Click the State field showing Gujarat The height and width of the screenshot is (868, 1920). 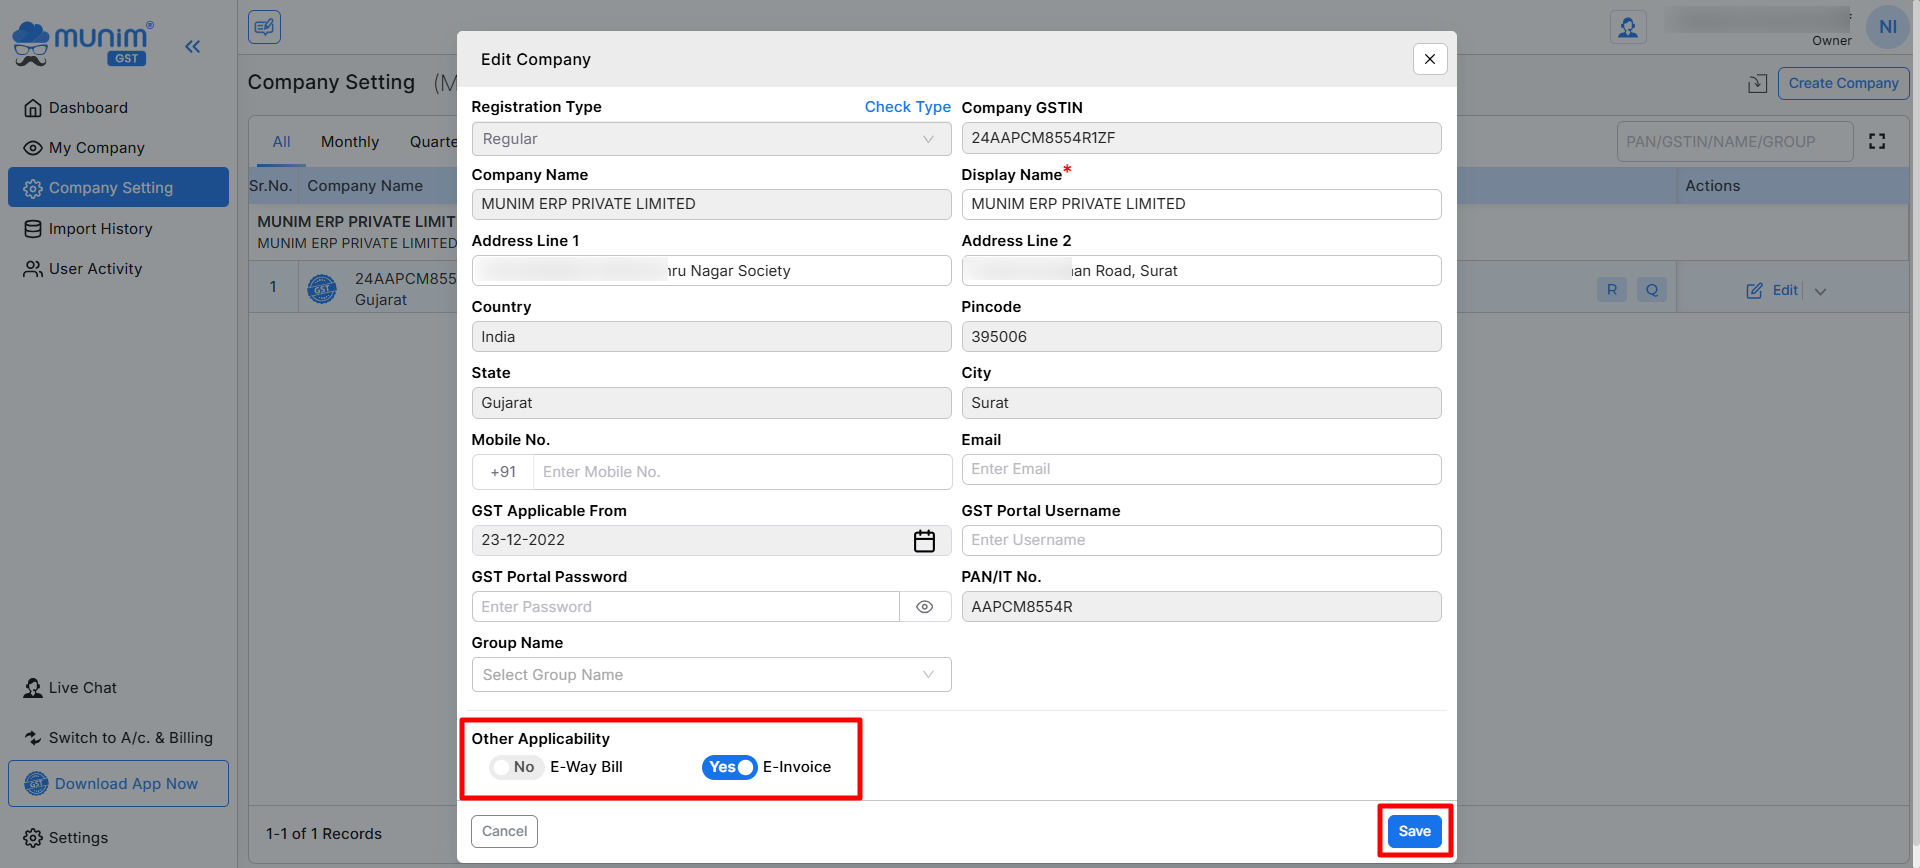(x=711, y=403)
